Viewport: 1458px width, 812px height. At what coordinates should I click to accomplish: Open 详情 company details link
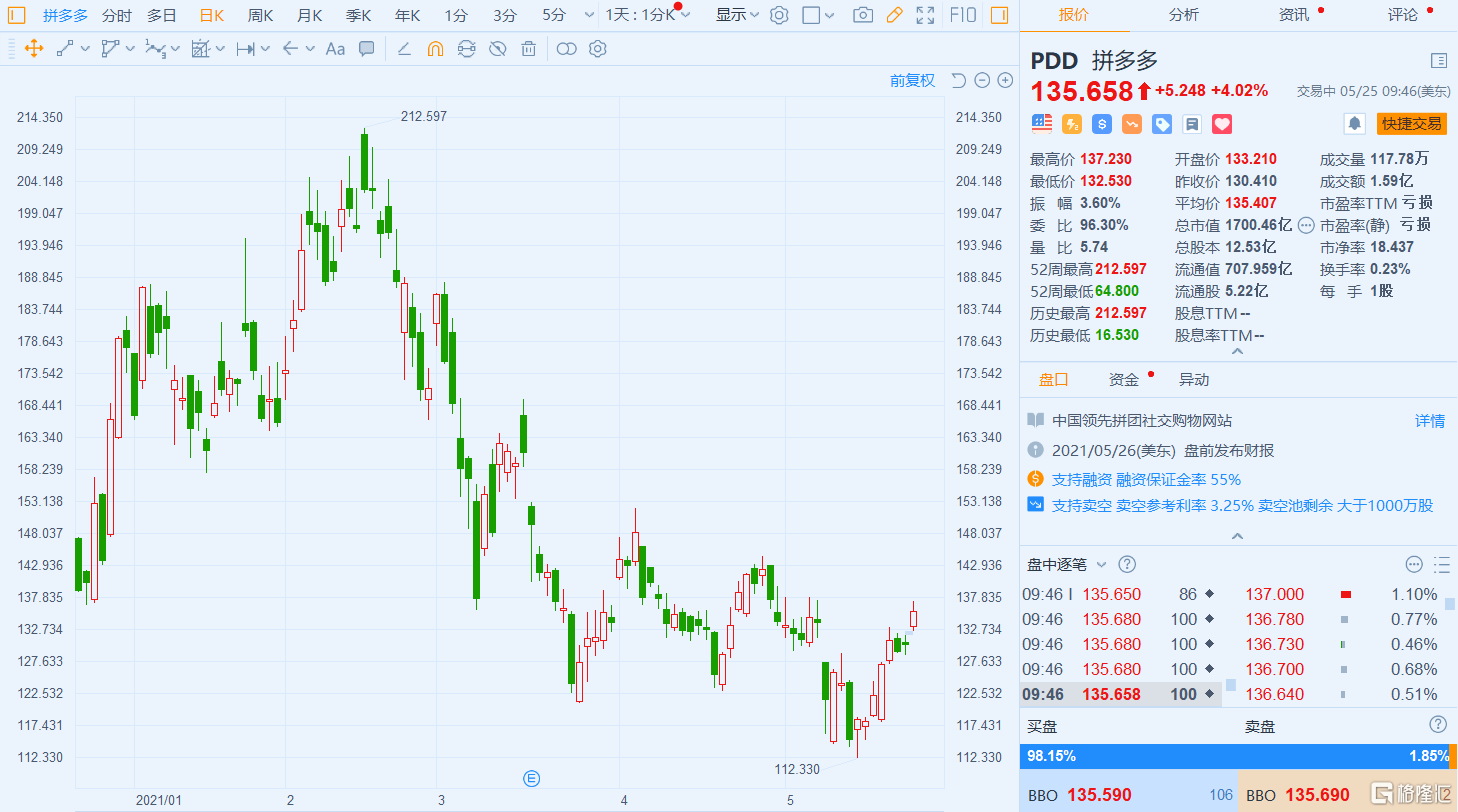pos(1430,421)
